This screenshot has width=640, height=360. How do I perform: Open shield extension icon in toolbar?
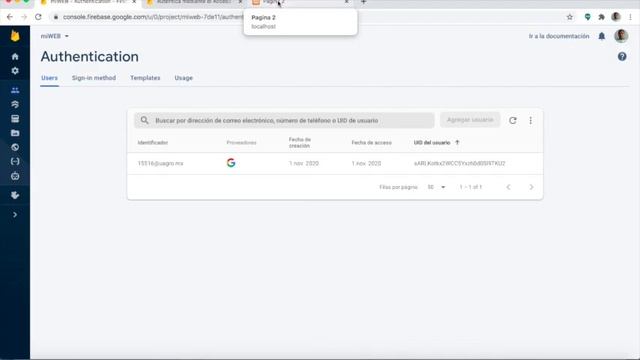(587, 17)
